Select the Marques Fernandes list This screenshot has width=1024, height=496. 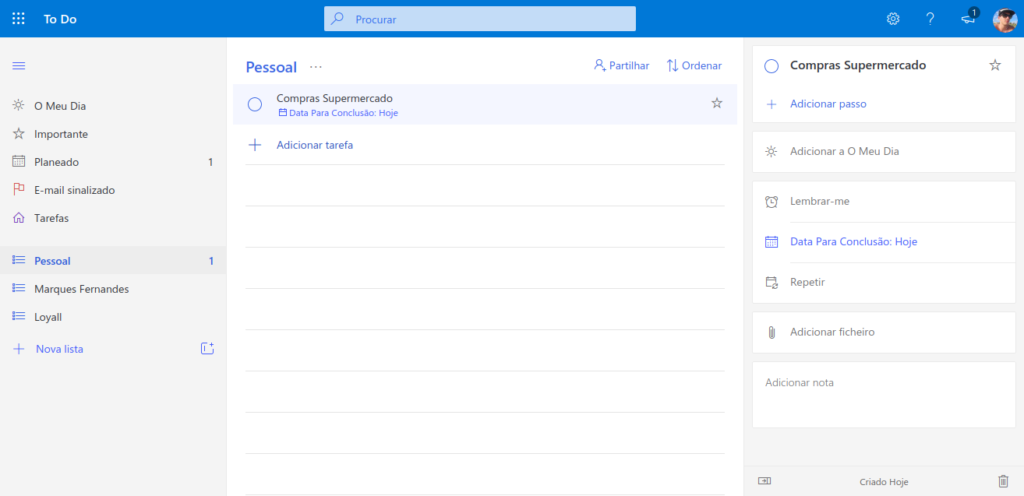(x=113, y=288)
